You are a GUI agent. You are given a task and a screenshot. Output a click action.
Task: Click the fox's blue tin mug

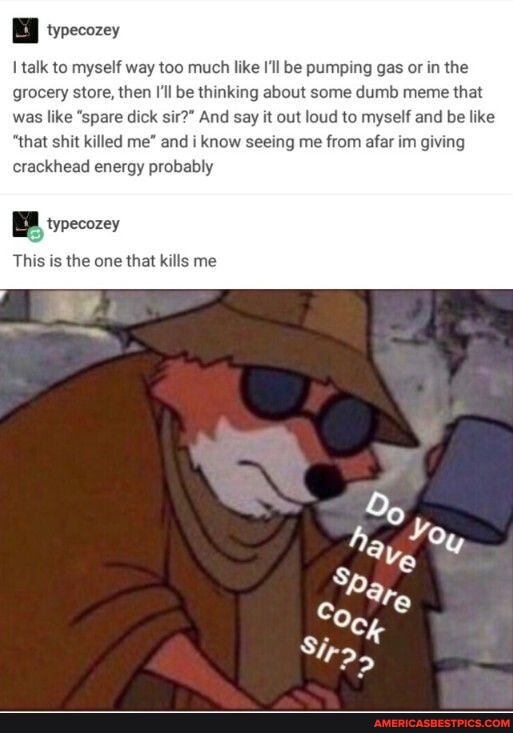pos(470,478)
